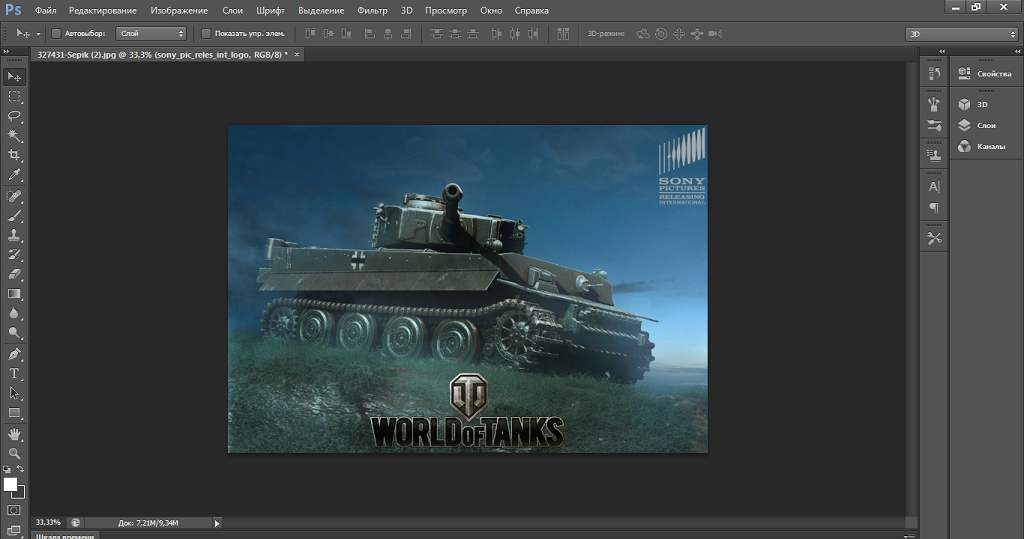1024x539 pixels.
Task: Open the Изображение menu
Action: pos(179,10)
